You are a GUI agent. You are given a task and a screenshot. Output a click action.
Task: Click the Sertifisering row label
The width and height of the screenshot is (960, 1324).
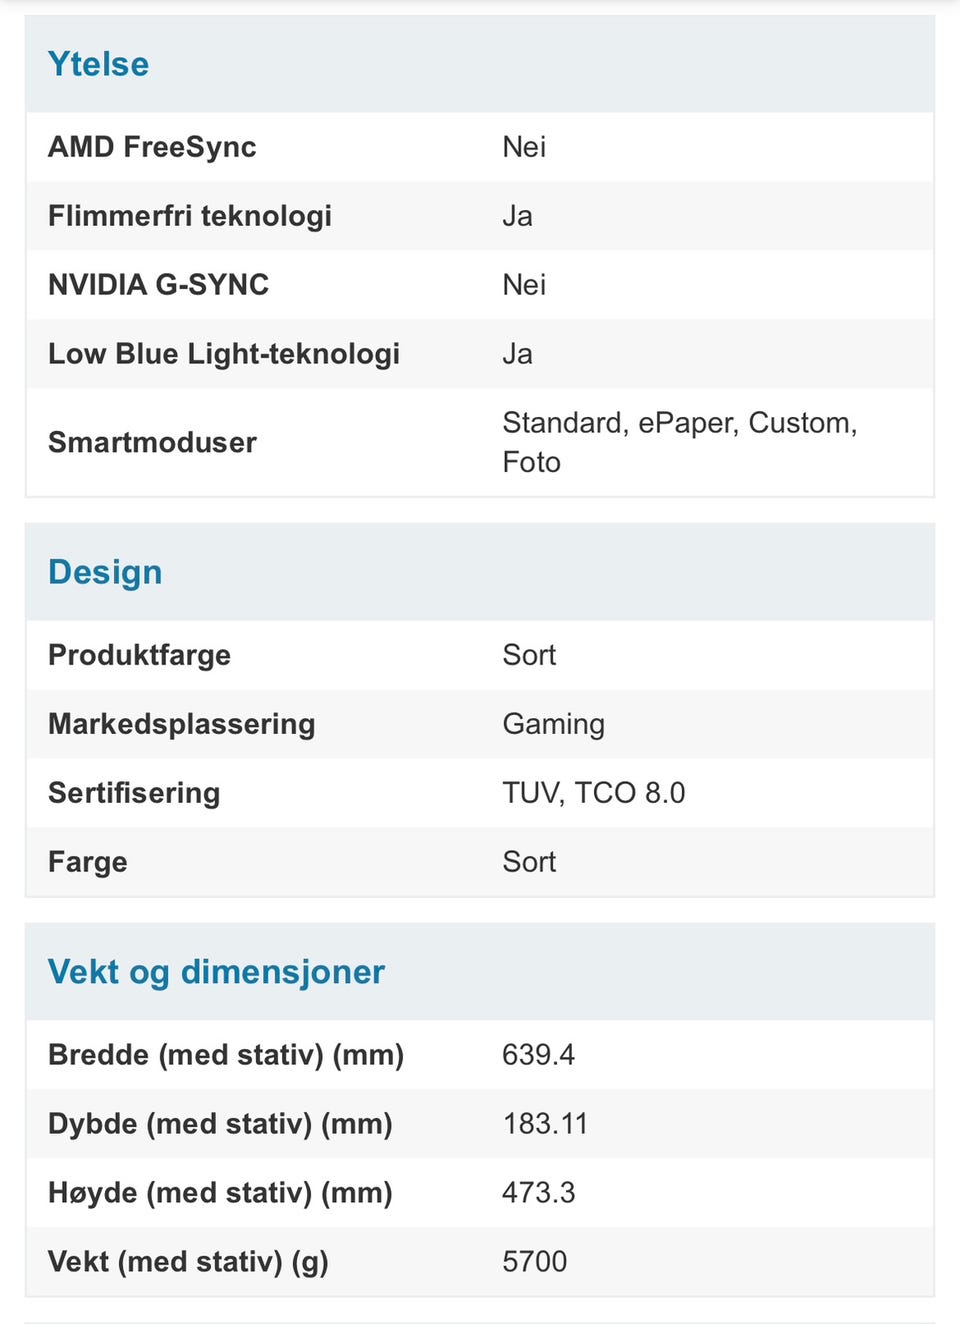click(x=134, y=793)
